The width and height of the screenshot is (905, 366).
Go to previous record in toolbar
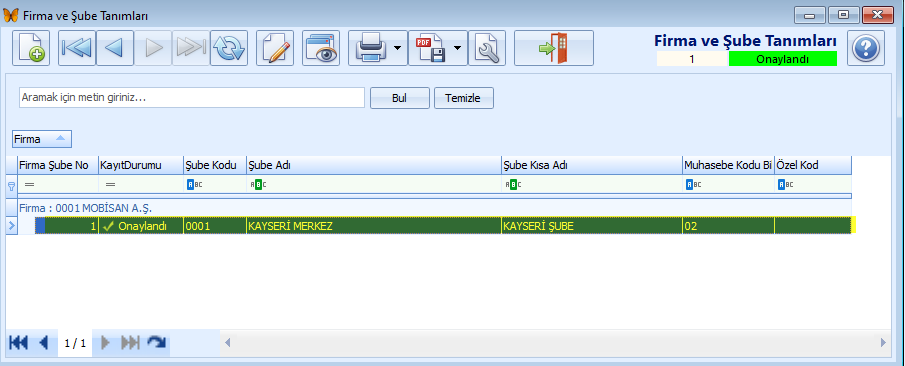tap(115, 48)
